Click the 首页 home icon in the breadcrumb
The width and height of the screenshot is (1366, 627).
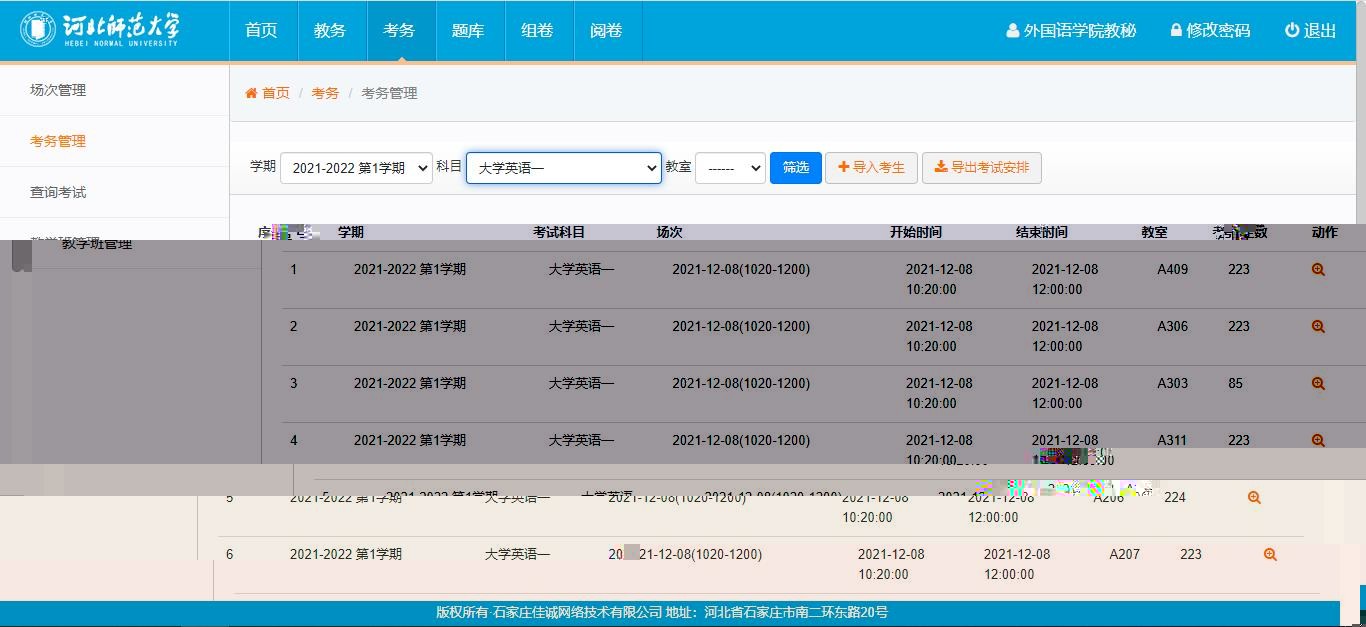click(x=251, y=93)
